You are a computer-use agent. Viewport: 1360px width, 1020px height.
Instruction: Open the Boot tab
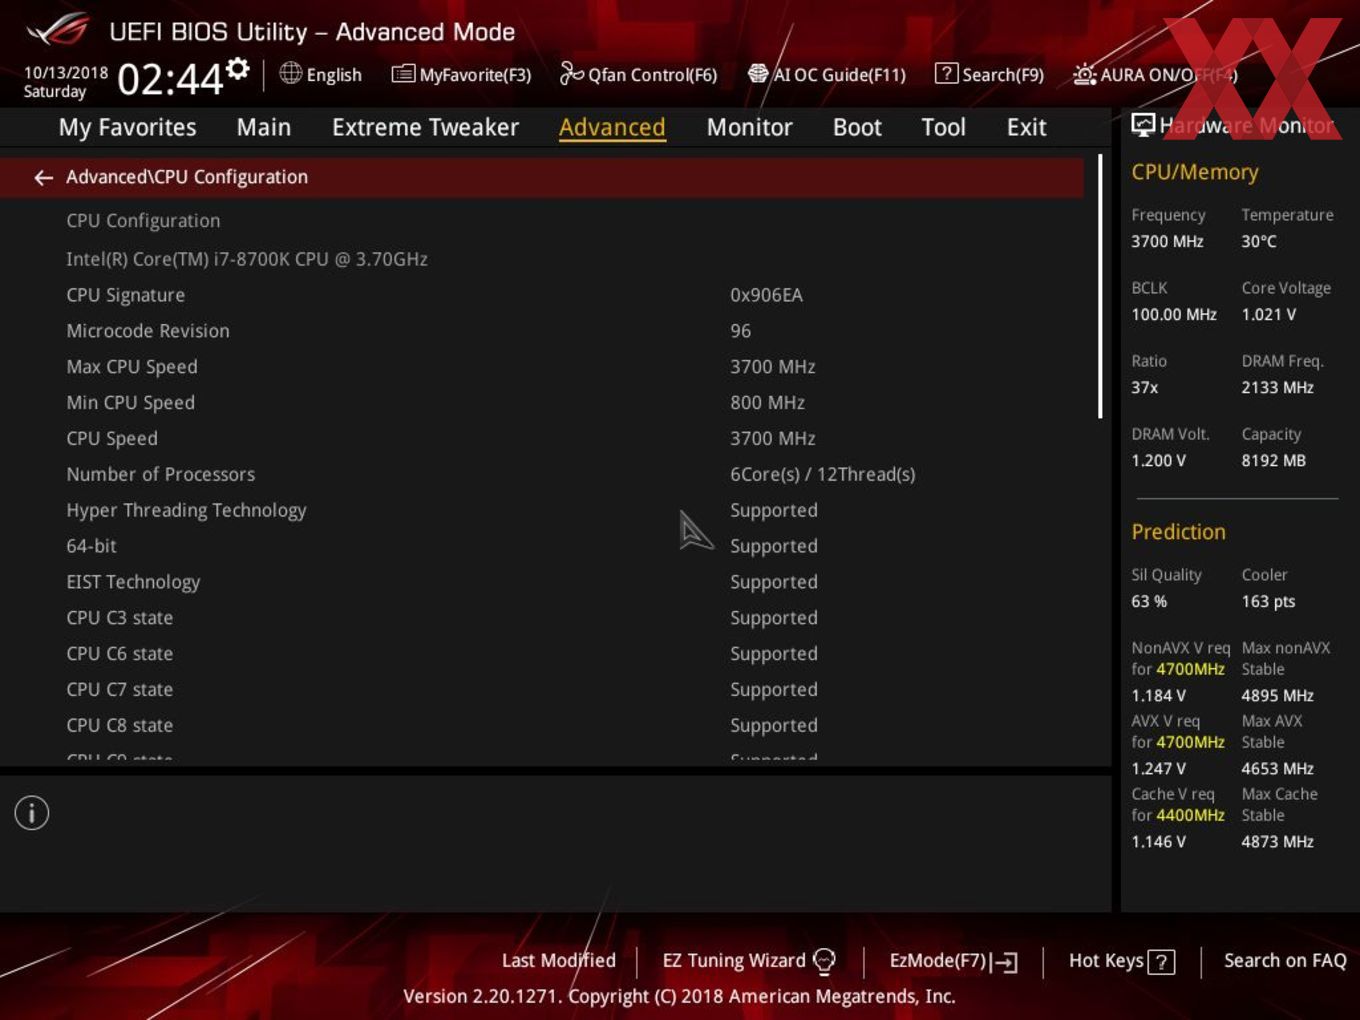pyautogui.click(x=857, y=127)
